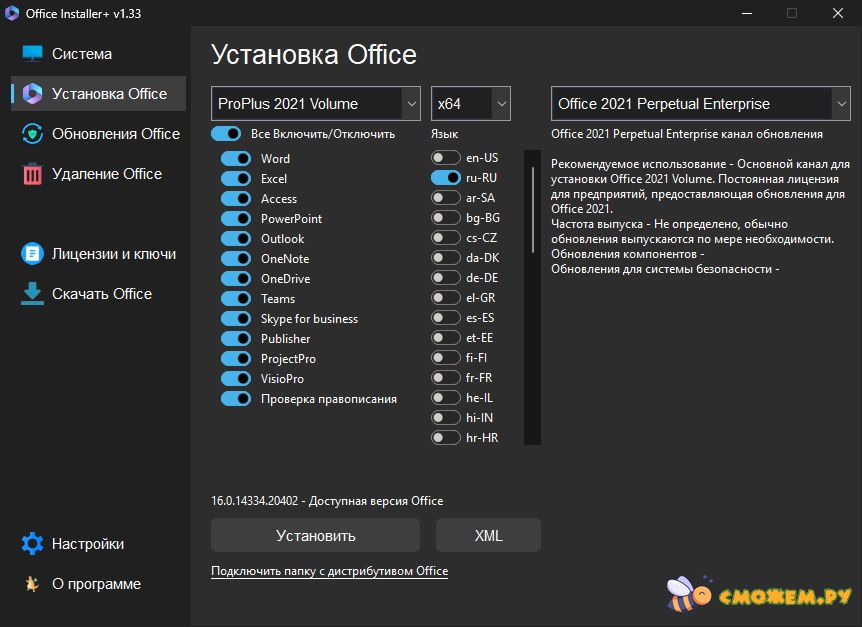
Task: Click the Лицензии и ключи icon
Action: click(x=33, y=254)
